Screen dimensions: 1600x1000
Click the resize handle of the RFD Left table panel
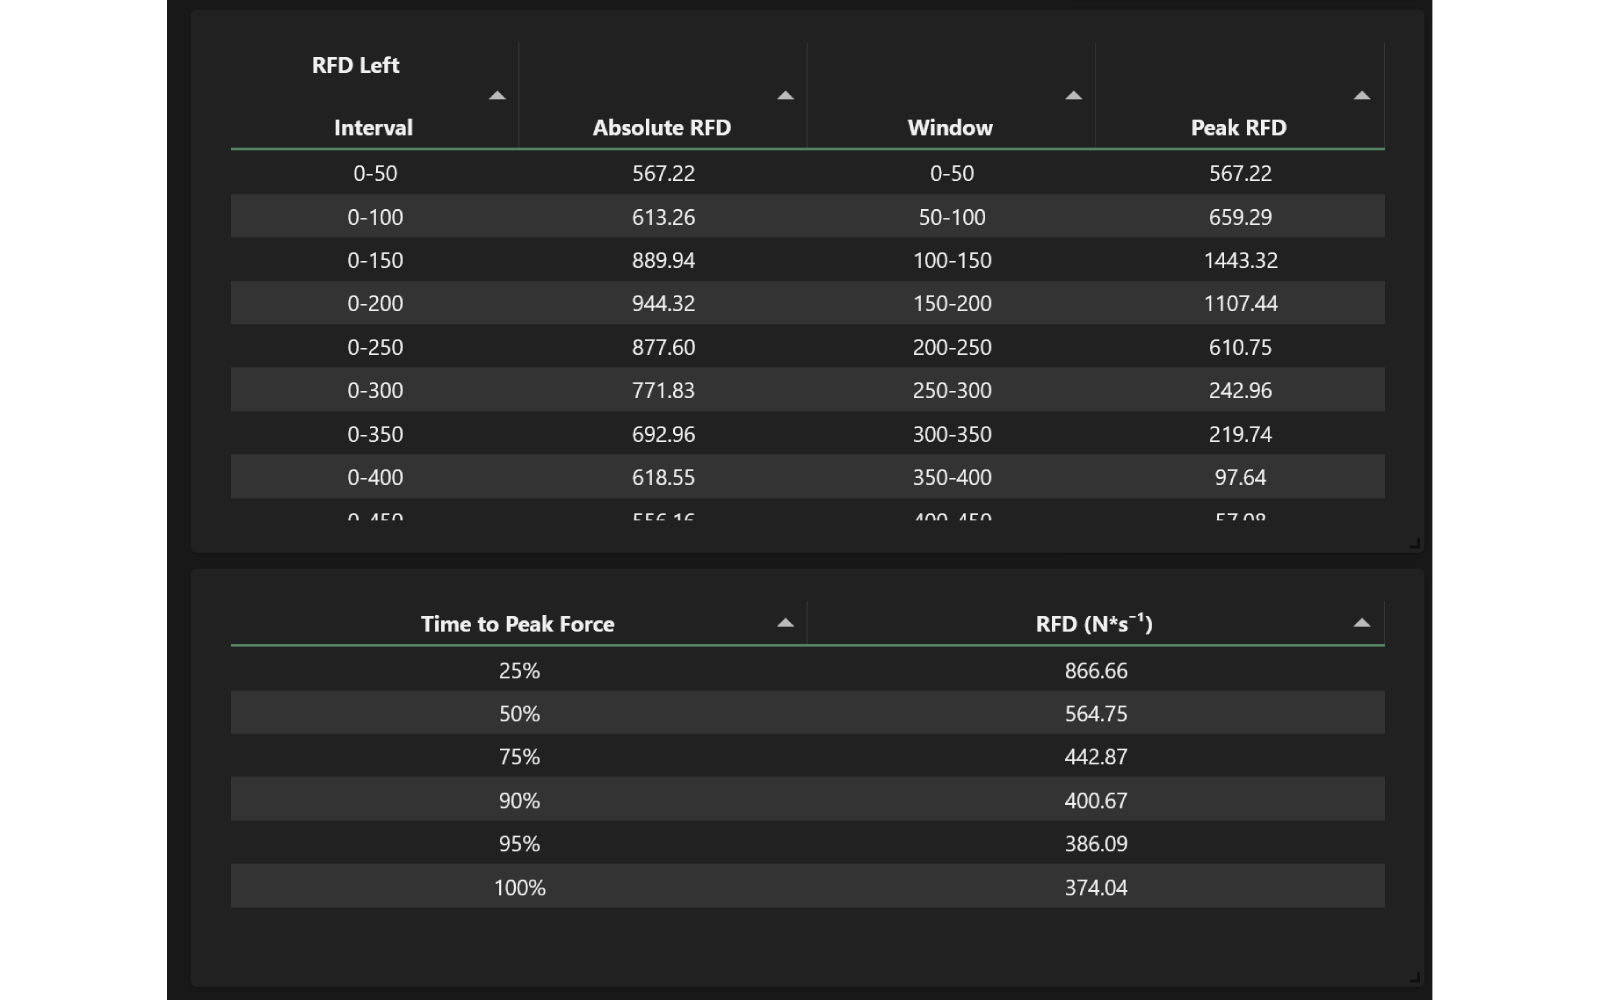click(x=1414, y=543)
